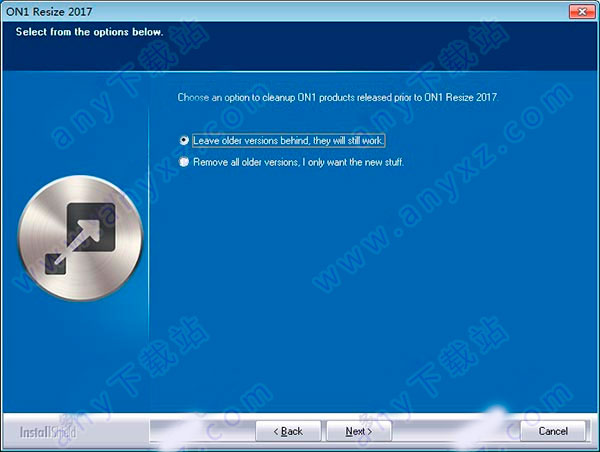Viewport: 600px width, 452px height.
Task: Click the "Choose an option to cleanup" instruction text
Action: tap(338, 98)
